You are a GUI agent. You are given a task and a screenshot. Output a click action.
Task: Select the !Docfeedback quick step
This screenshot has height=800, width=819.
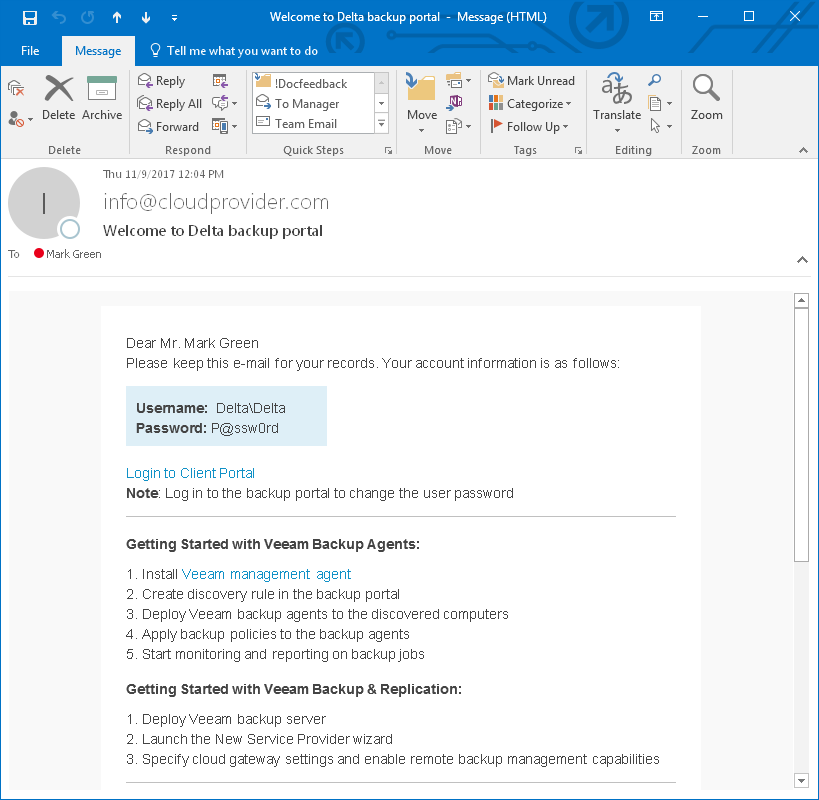[x=313, y=83]
